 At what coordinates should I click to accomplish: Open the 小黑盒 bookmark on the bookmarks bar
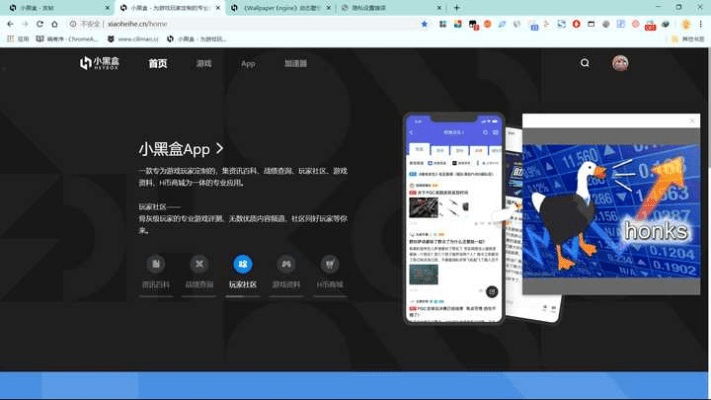click(197, 39)
